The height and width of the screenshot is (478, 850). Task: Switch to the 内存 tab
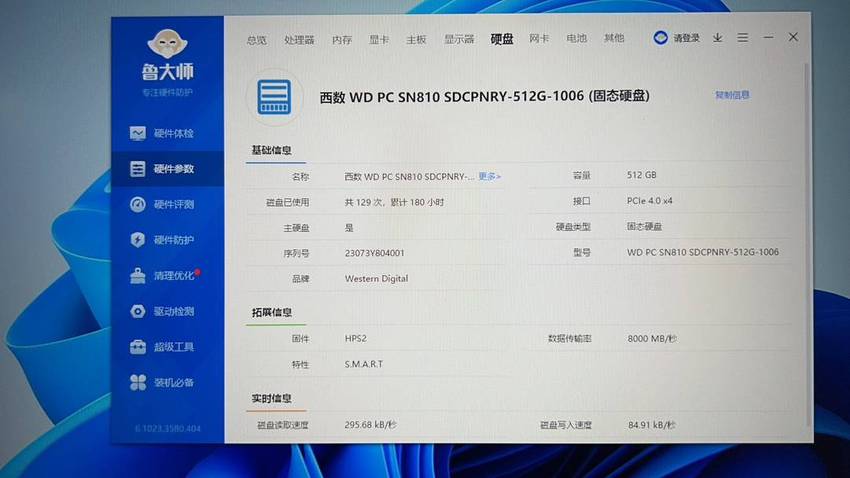[x=342, y=40]
